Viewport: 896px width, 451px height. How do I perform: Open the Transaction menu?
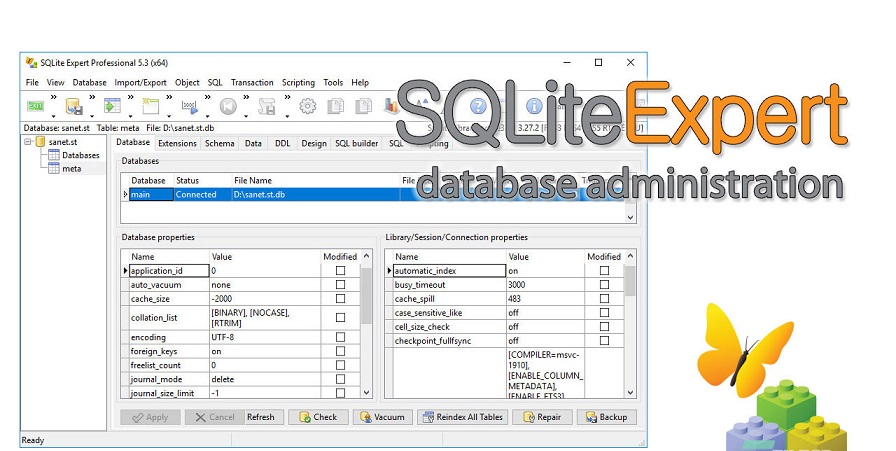click(x=252, y=82)
